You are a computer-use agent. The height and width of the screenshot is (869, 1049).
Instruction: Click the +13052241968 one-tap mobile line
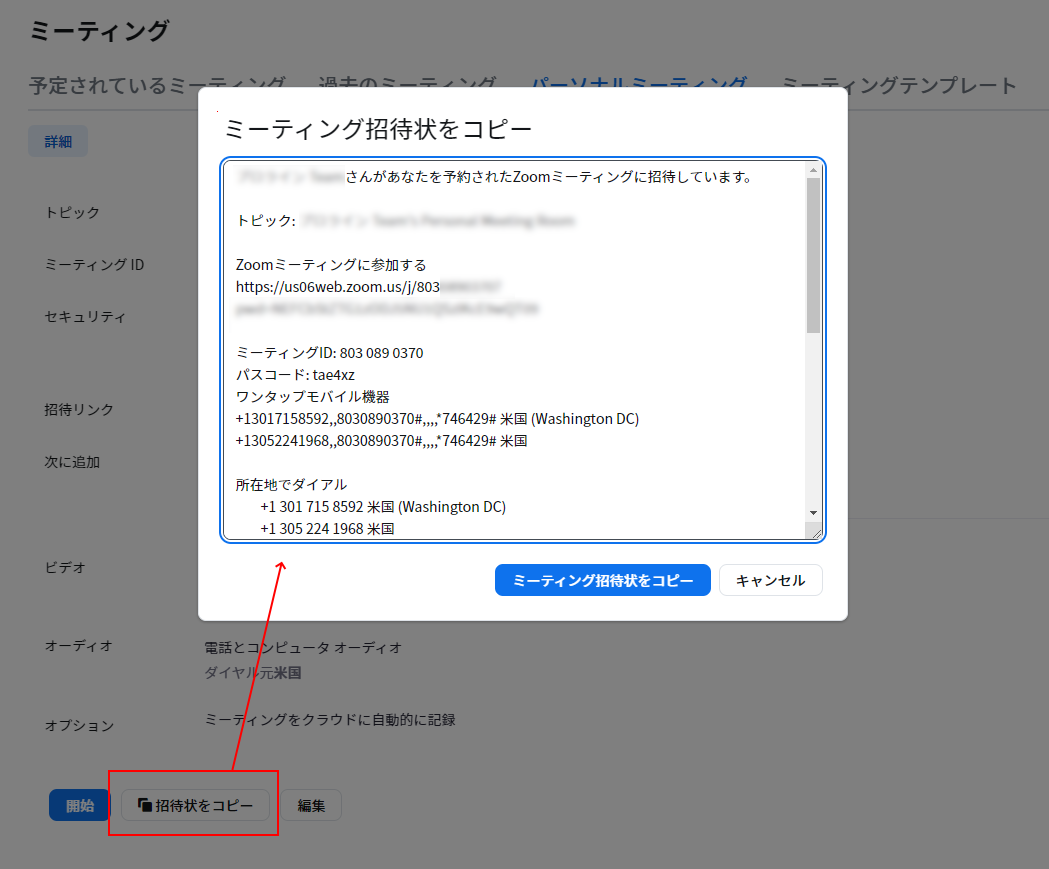pos(380,441)
